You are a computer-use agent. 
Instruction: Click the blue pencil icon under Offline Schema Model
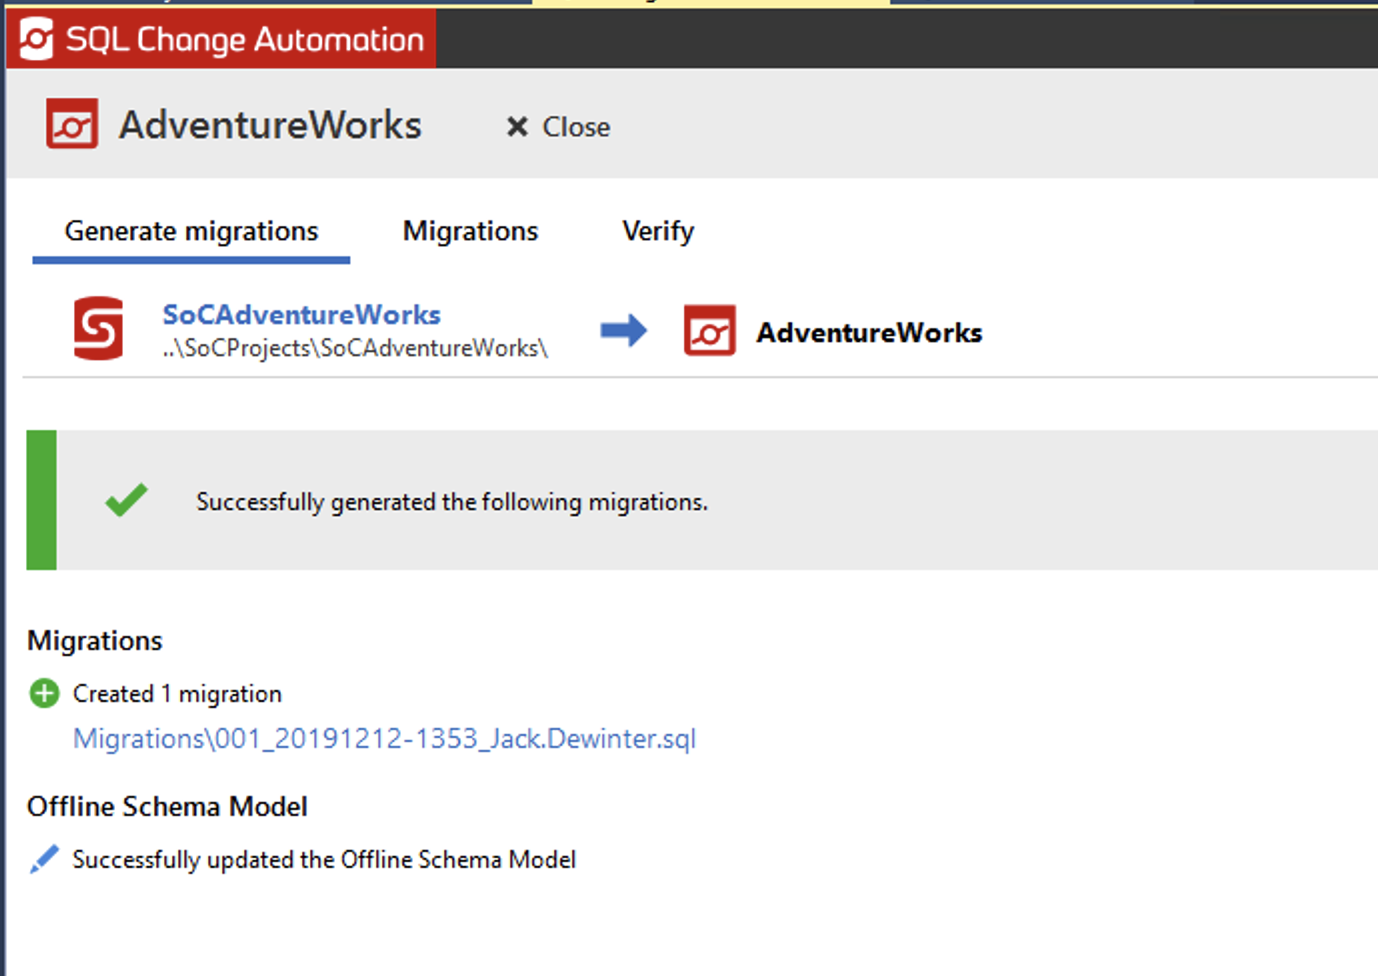[x=44, y=859]
